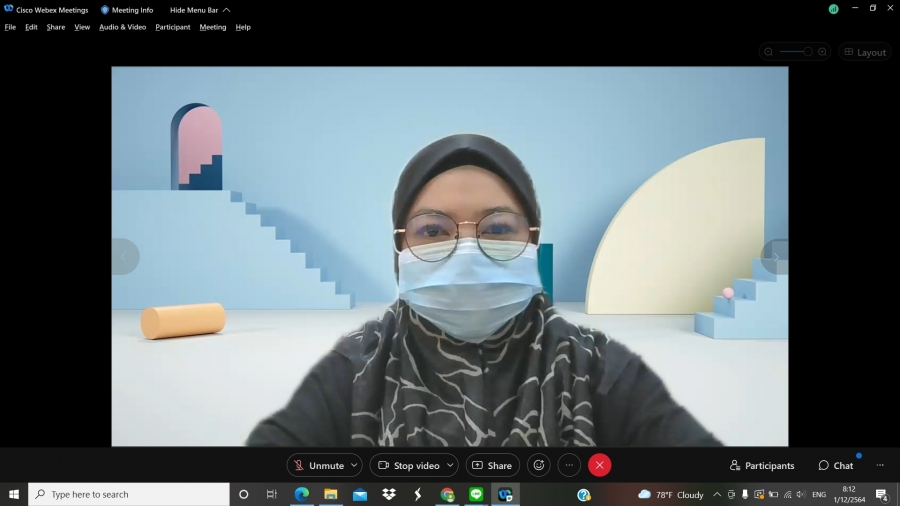Open the reactions emoji icon
The image size is (900, 506).
(539, 465)
